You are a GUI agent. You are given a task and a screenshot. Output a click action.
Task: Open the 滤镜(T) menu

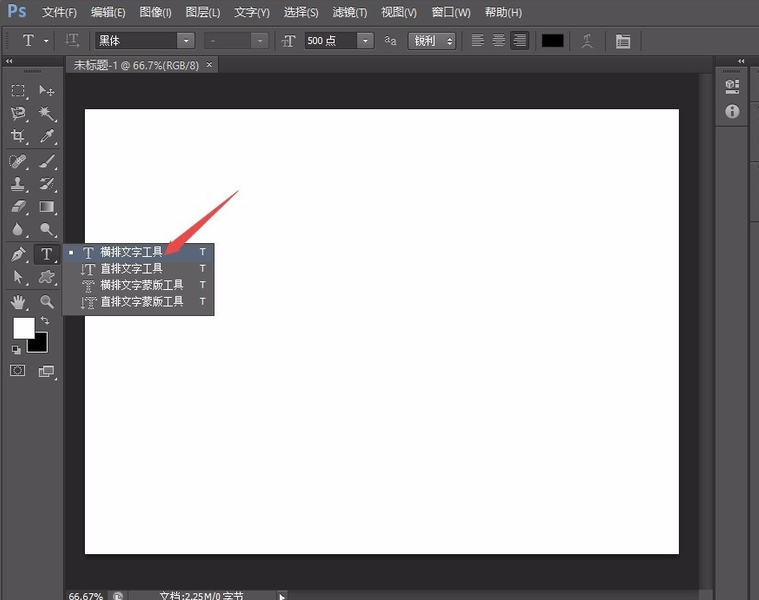349,12
